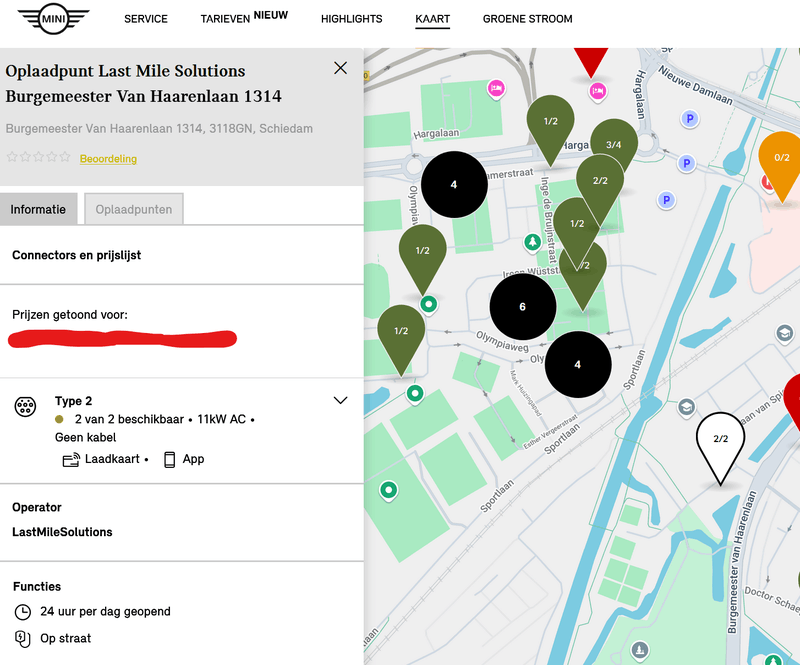Screen dimensions: 800x665
Task: Click the topmost blue parking P icon
Action: click(690, 119)
